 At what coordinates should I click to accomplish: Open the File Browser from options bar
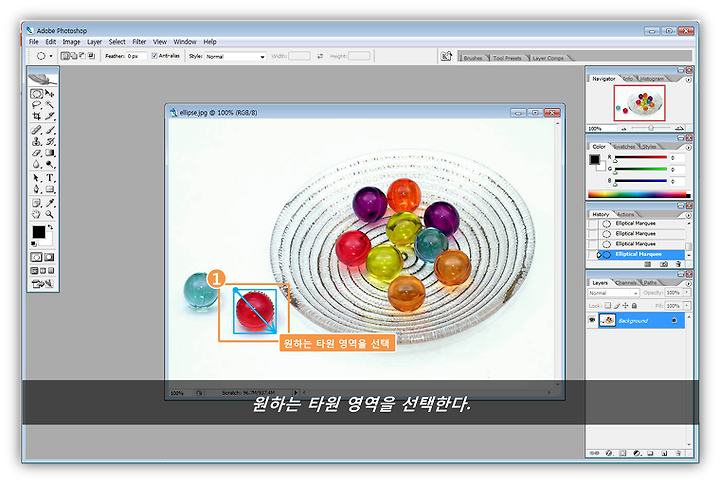tap(446, 56)
